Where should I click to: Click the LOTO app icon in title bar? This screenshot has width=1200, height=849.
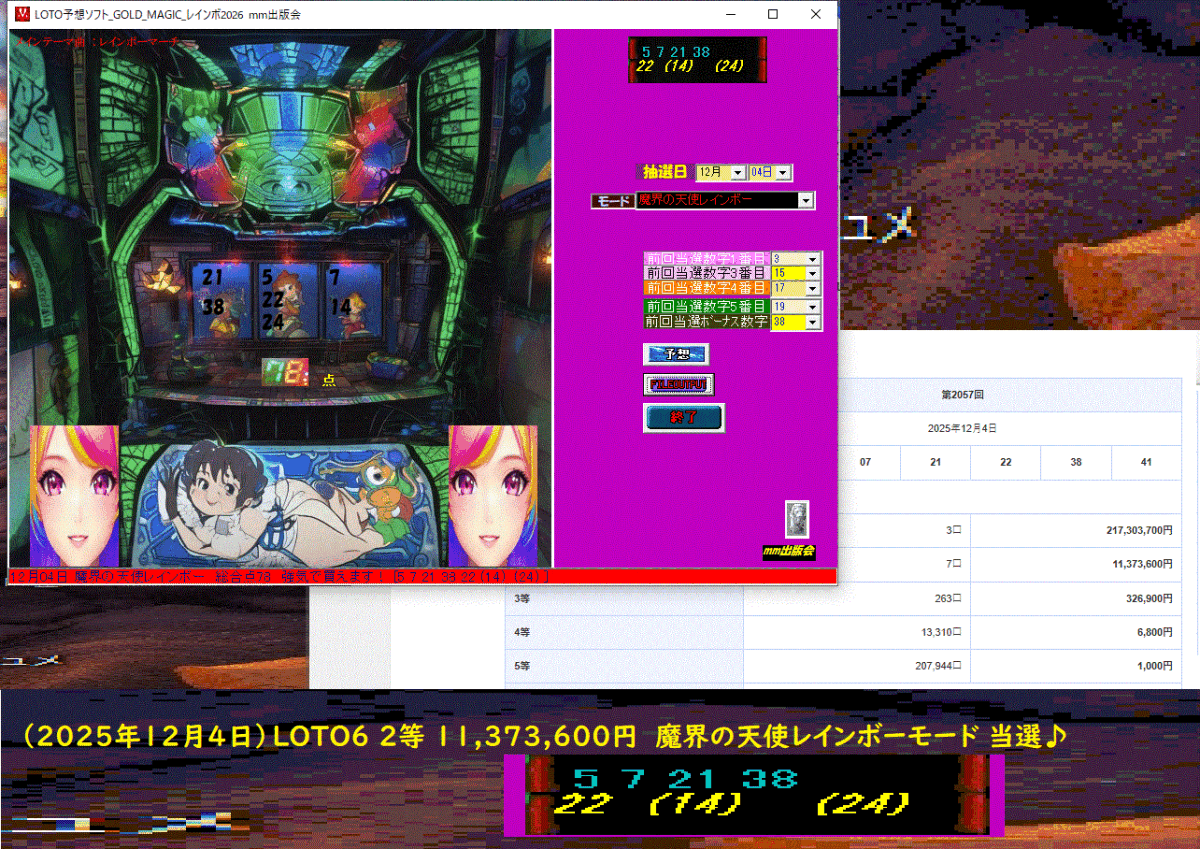point(24,15)
